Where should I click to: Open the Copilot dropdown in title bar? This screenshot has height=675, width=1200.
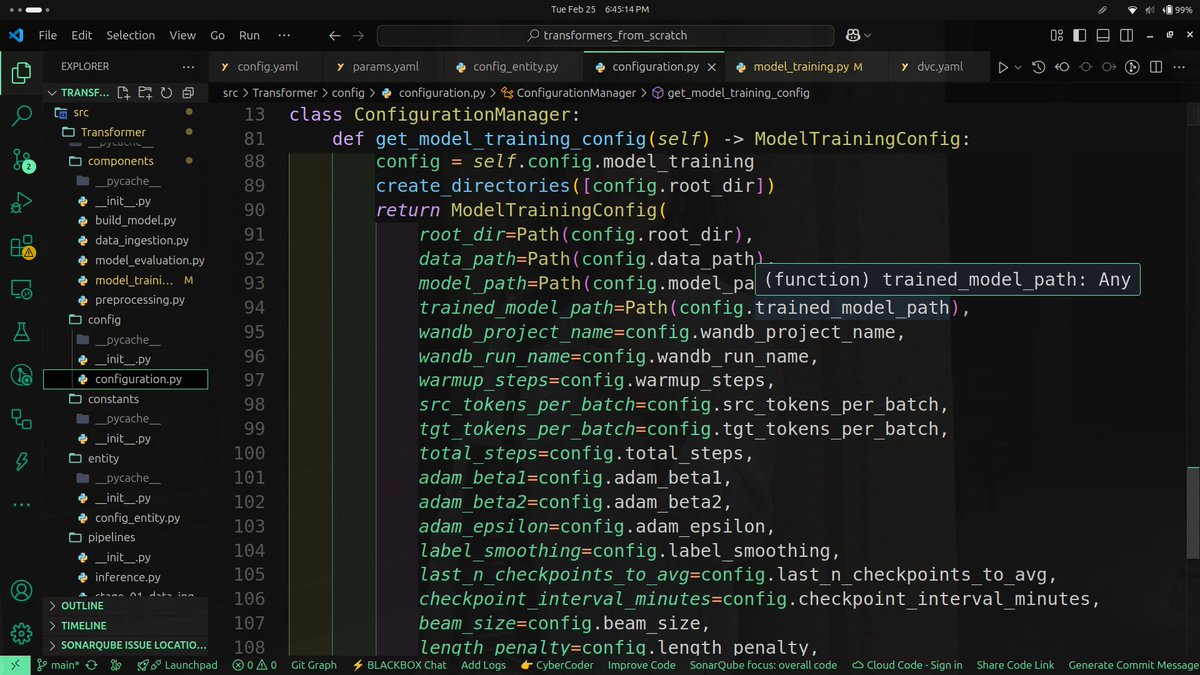pyautogui.click(x=866, y=35)
